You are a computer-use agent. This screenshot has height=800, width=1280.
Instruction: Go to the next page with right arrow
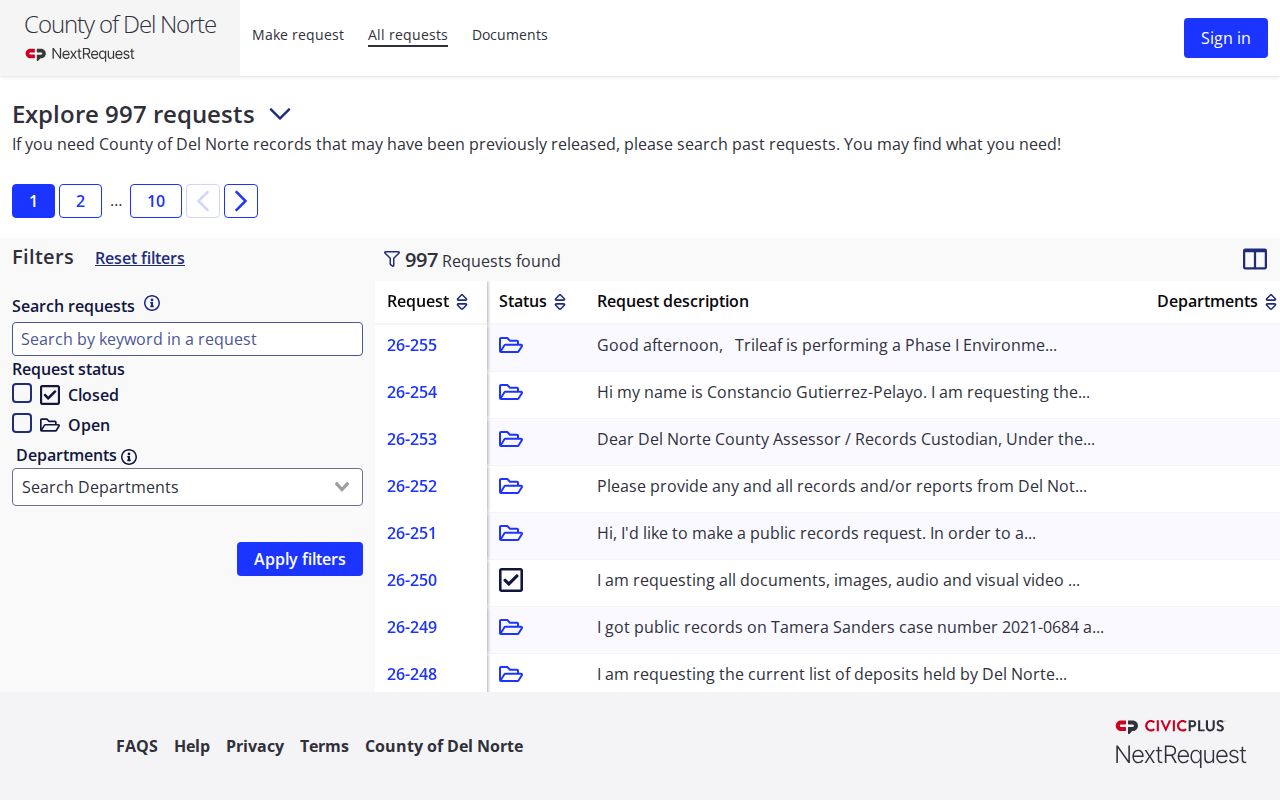point(241,201)
